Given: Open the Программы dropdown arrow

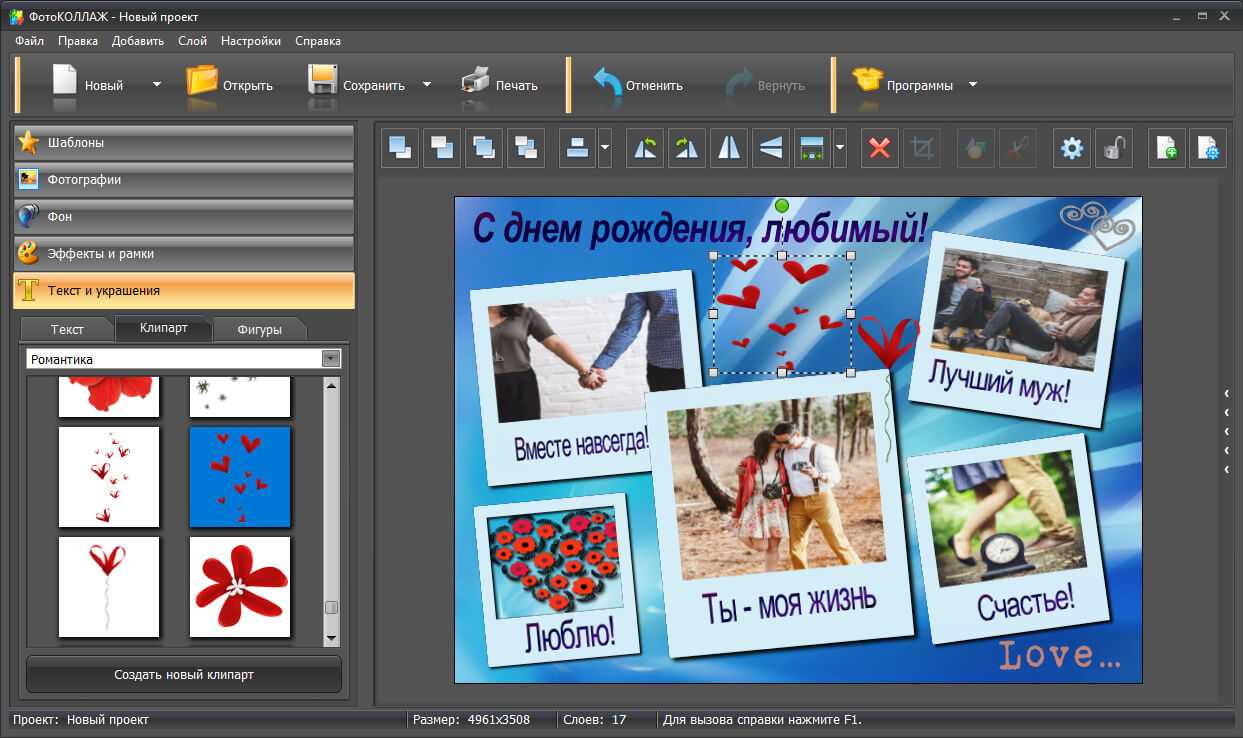Looking at the screenshot, I should (x=973, y=85).
